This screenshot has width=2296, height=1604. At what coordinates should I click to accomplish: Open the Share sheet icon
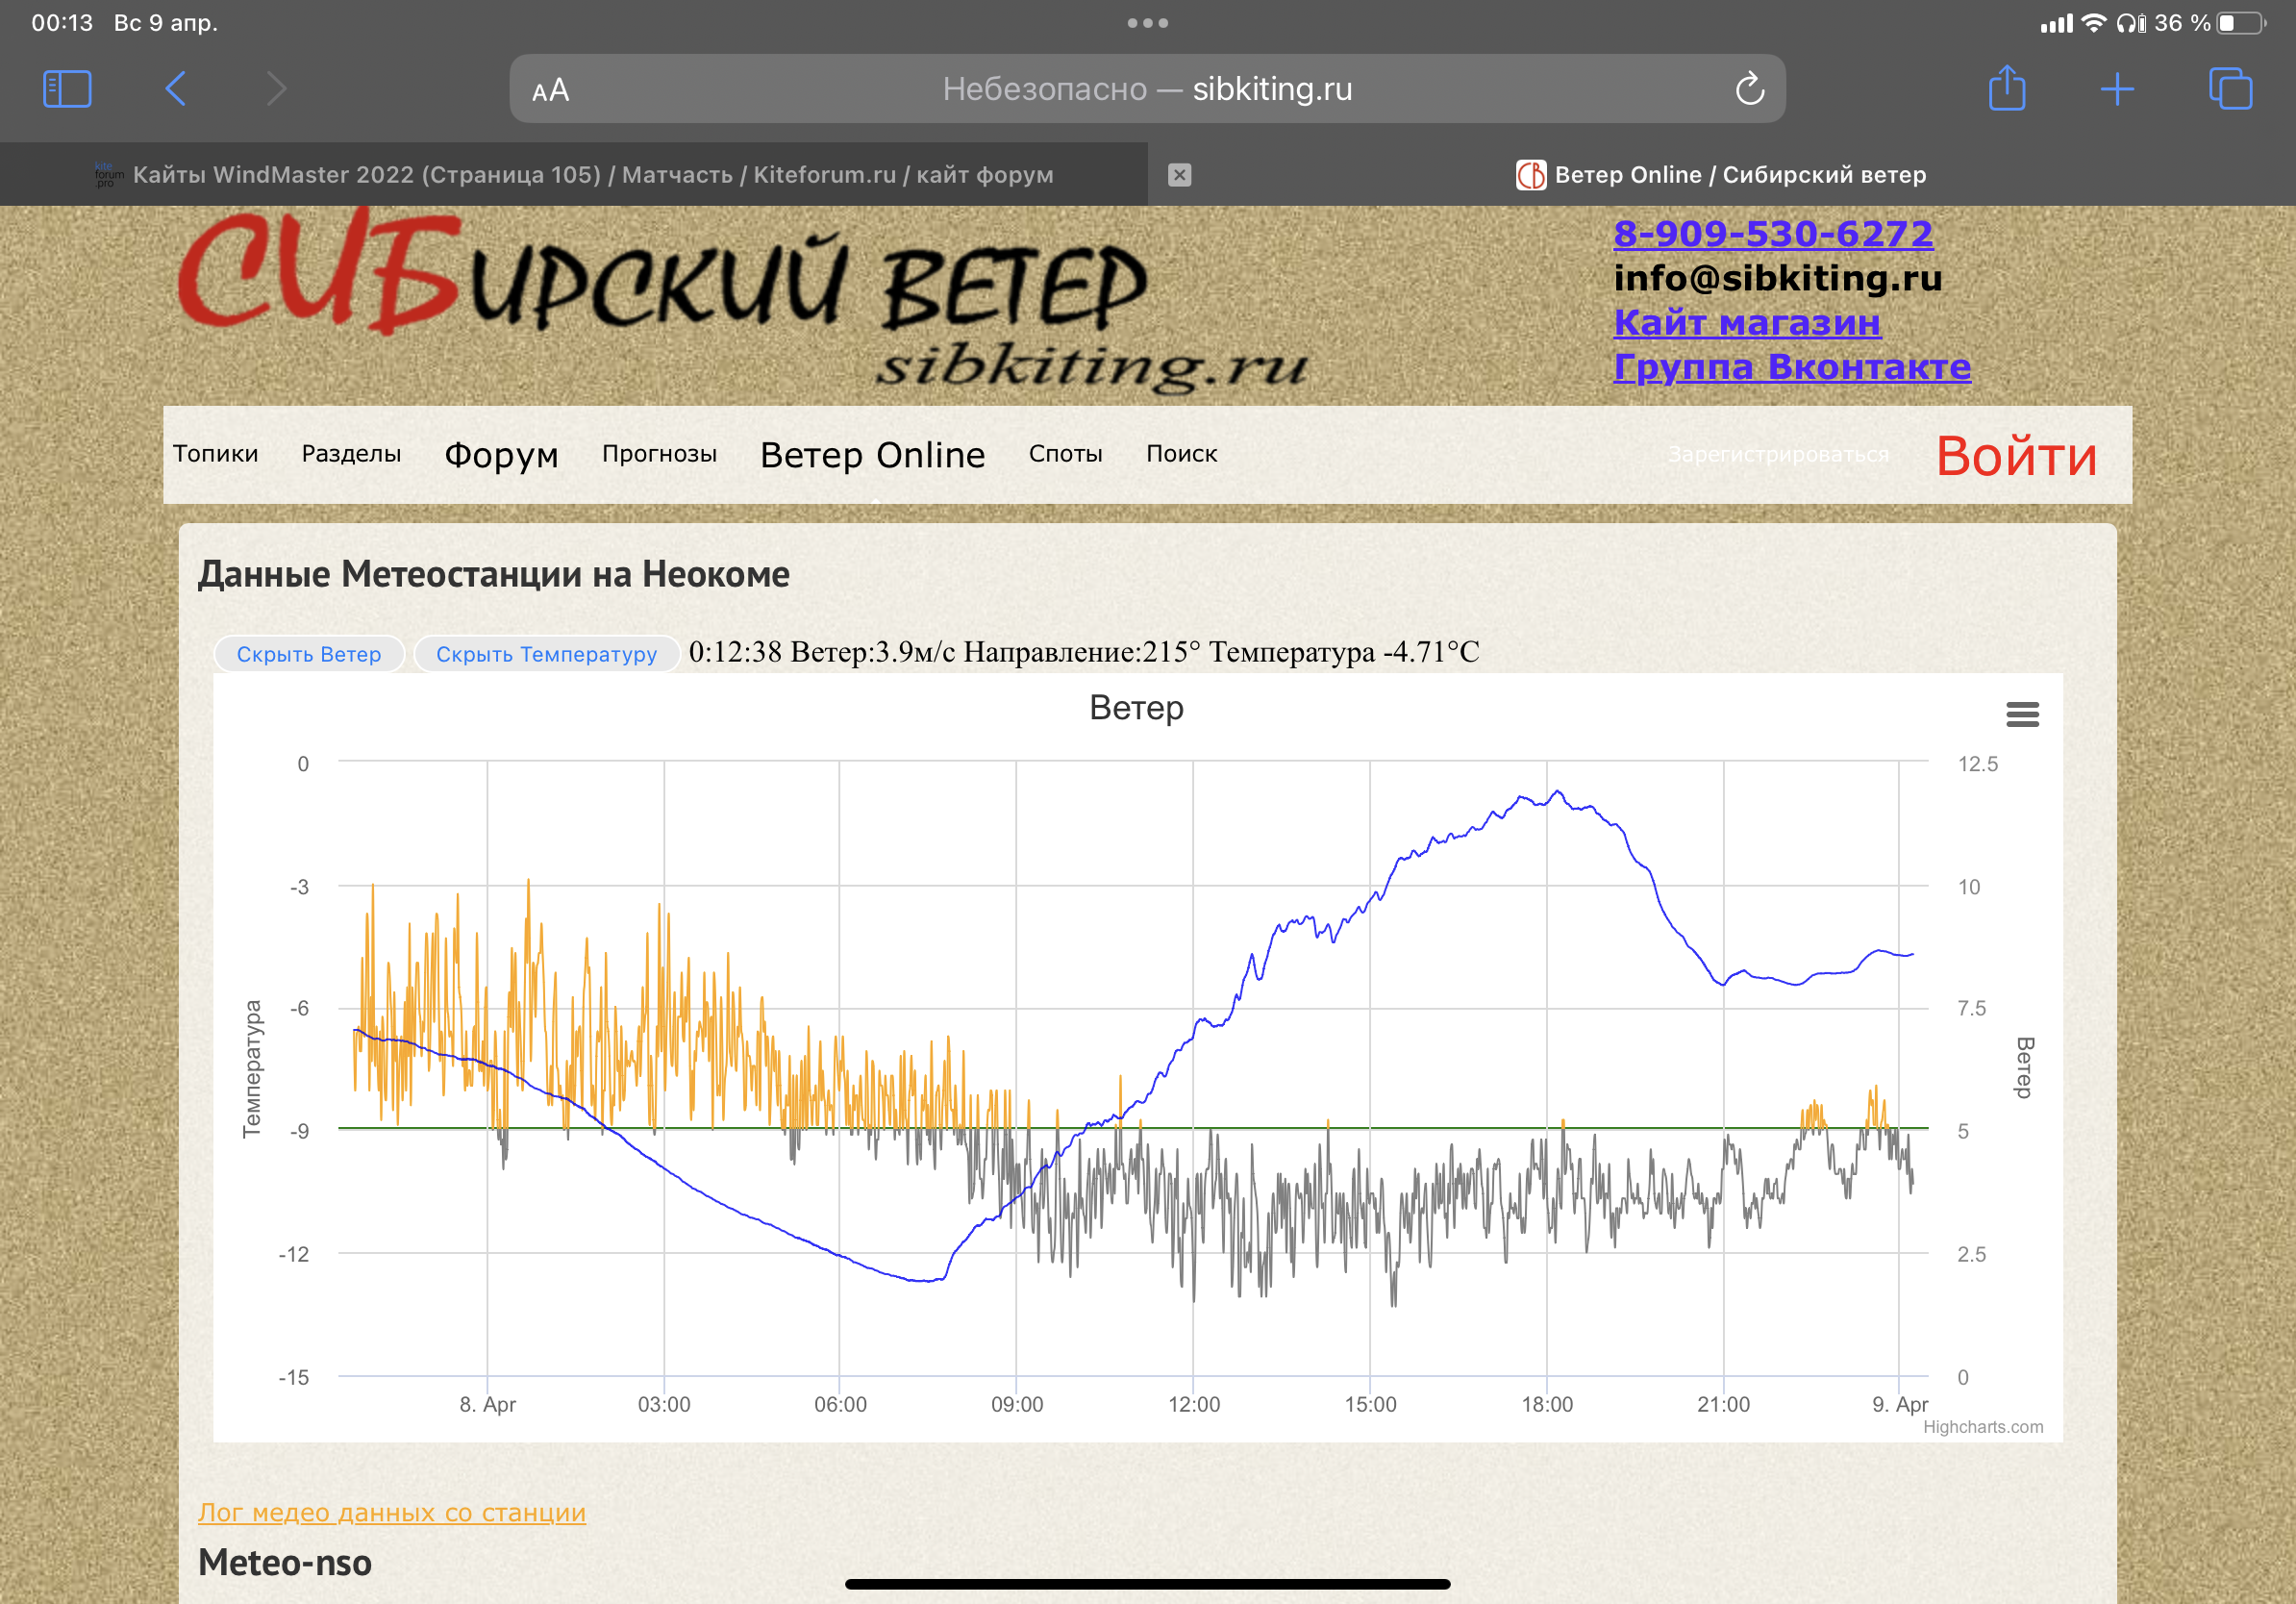click(x=2006, y=89)
